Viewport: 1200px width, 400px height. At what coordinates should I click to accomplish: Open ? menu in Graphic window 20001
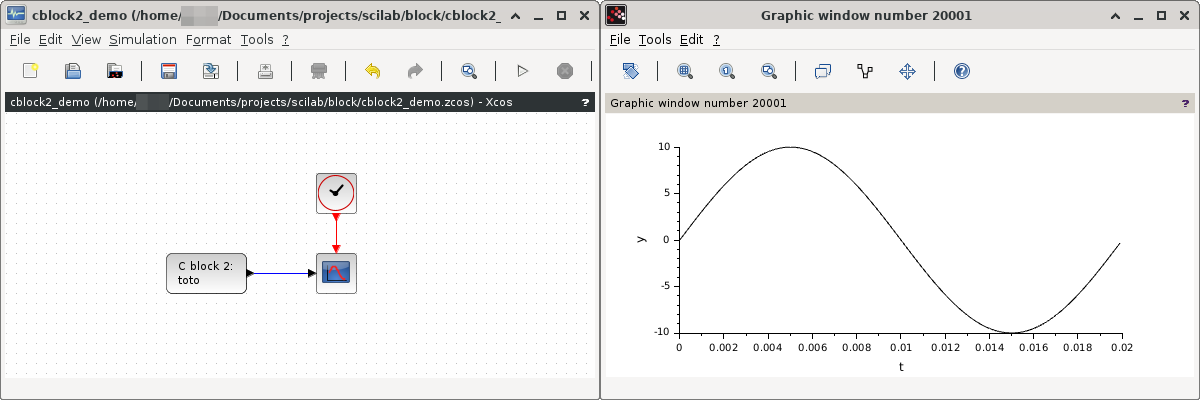[x=716, y=39]
